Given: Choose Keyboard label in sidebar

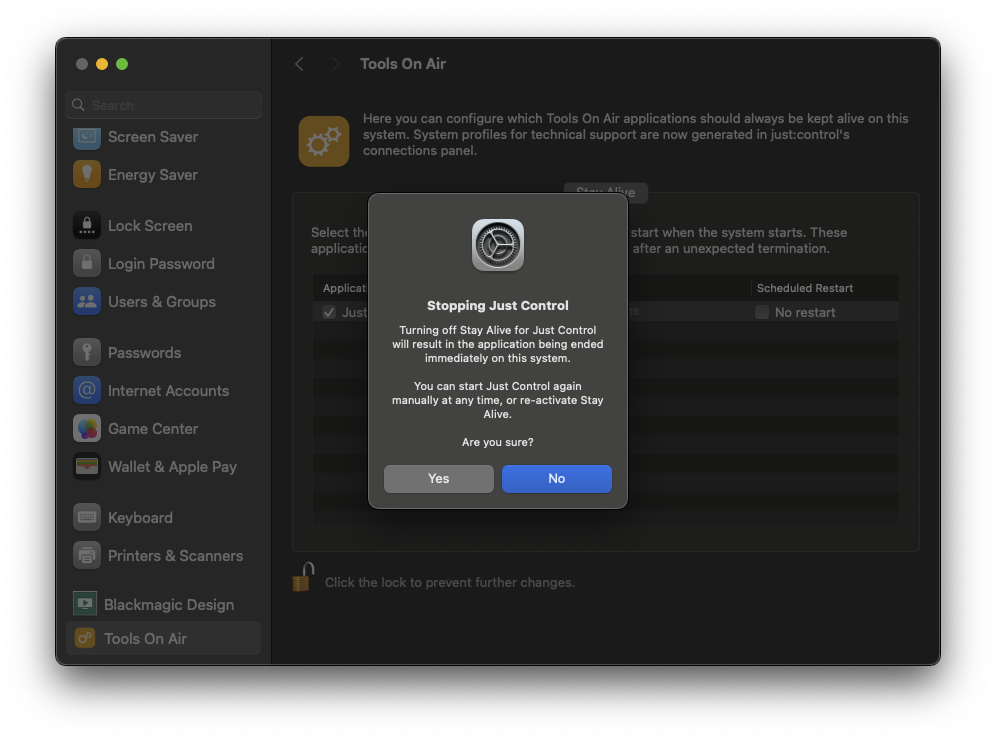Looking at the screenshot, I should pos(140,518).
